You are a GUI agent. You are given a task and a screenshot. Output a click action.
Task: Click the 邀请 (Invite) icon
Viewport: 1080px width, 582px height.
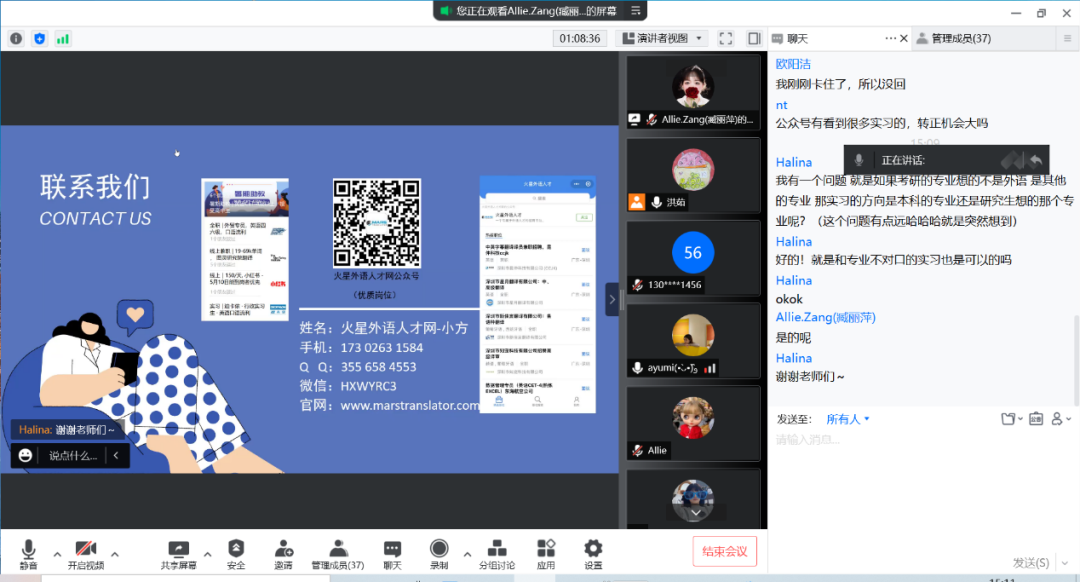(284, 549)
